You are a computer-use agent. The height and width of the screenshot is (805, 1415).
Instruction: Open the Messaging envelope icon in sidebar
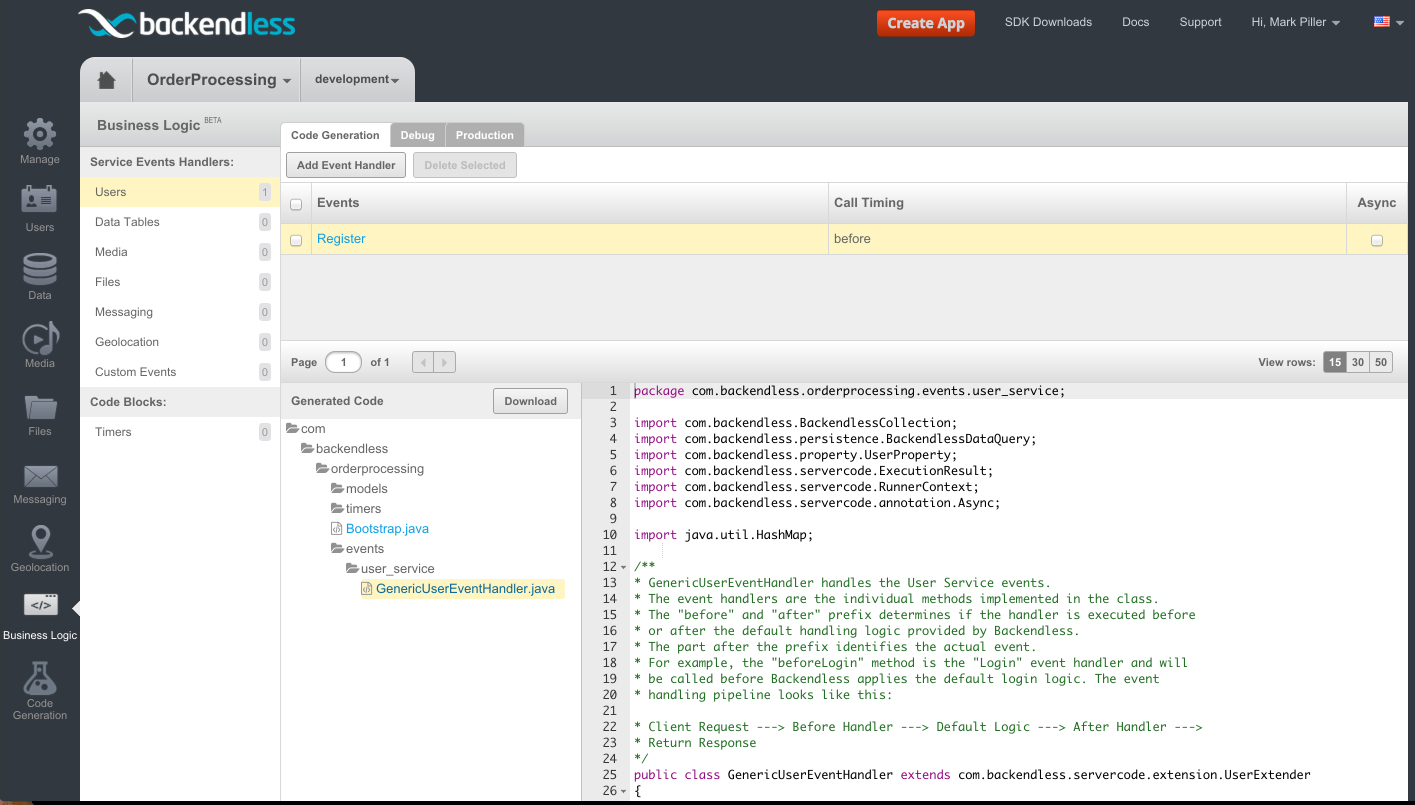pos(40,476)
